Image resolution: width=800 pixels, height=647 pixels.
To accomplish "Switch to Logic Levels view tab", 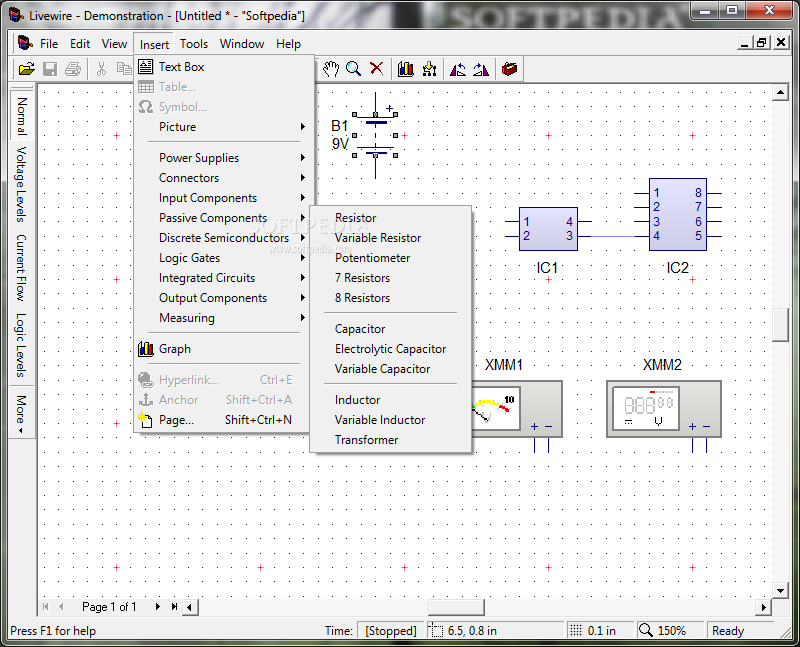I will click(21, 345).
